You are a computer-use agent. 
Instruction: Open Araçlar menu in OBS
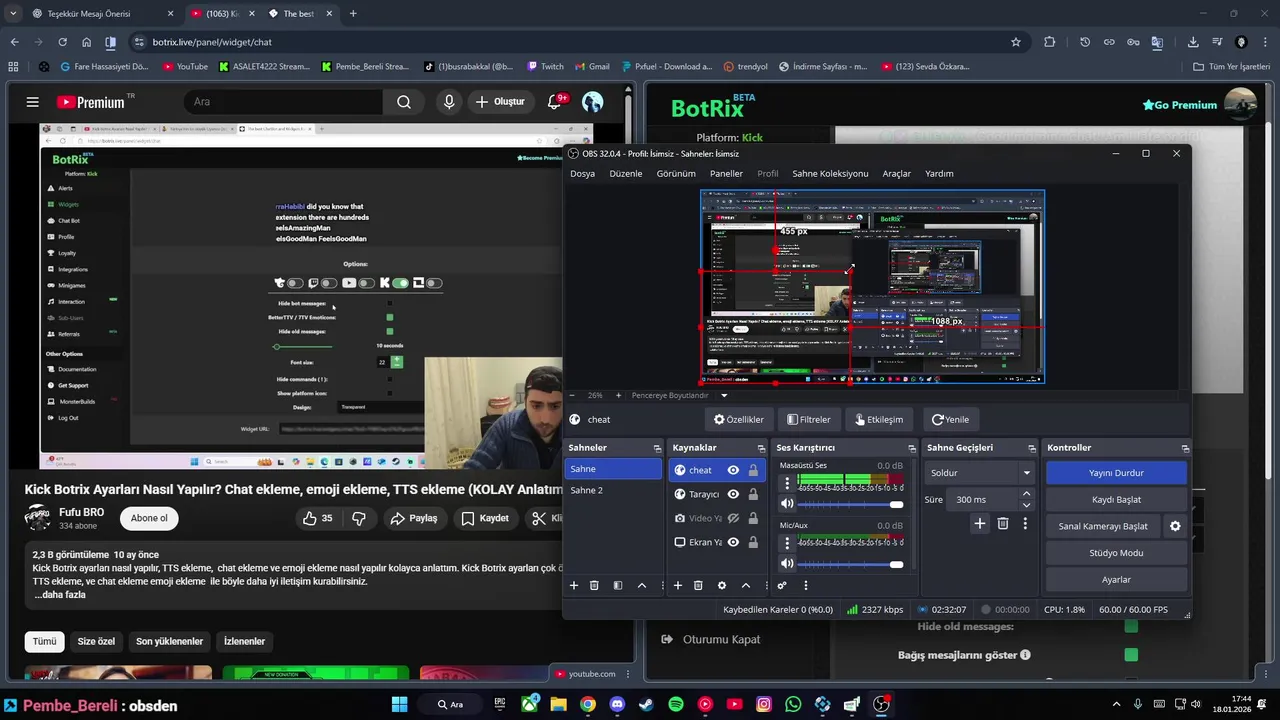click(x=897, y=174)
